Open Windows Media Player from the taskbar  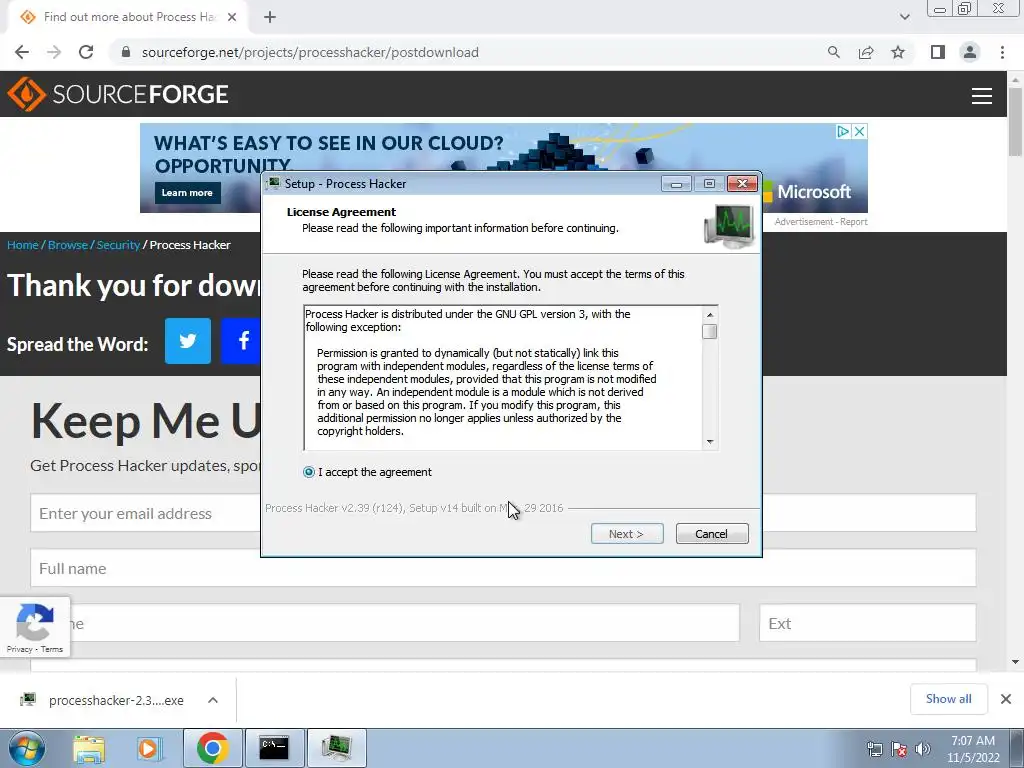[x=149, y=748]
